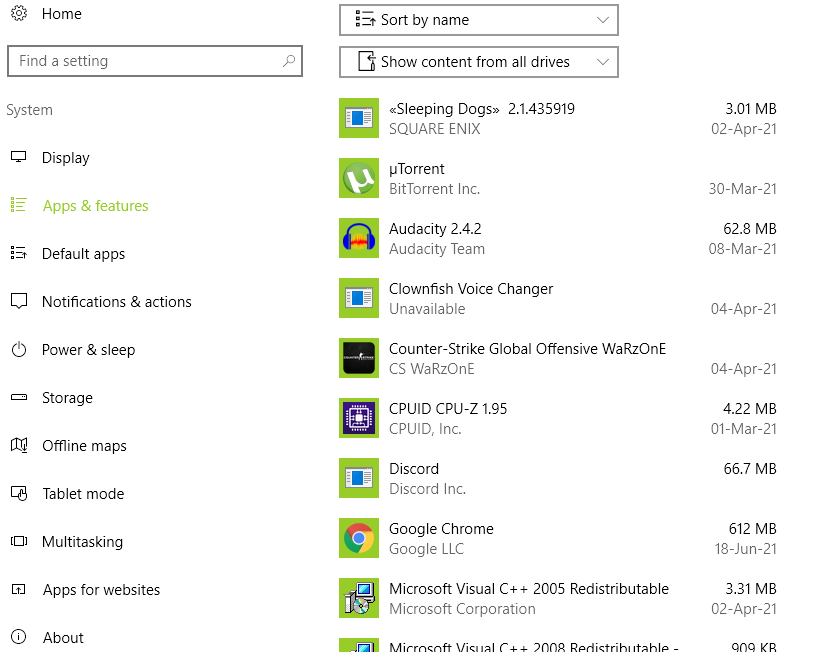Open the Show content from all drives dropdown

479,62
